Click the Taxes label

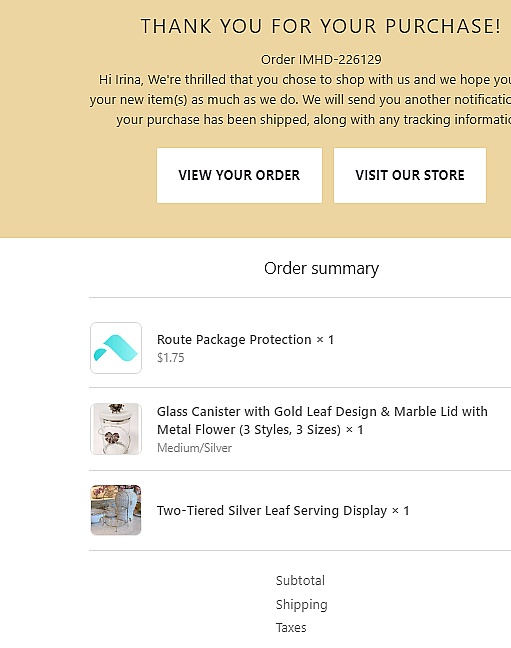point(291,628)
